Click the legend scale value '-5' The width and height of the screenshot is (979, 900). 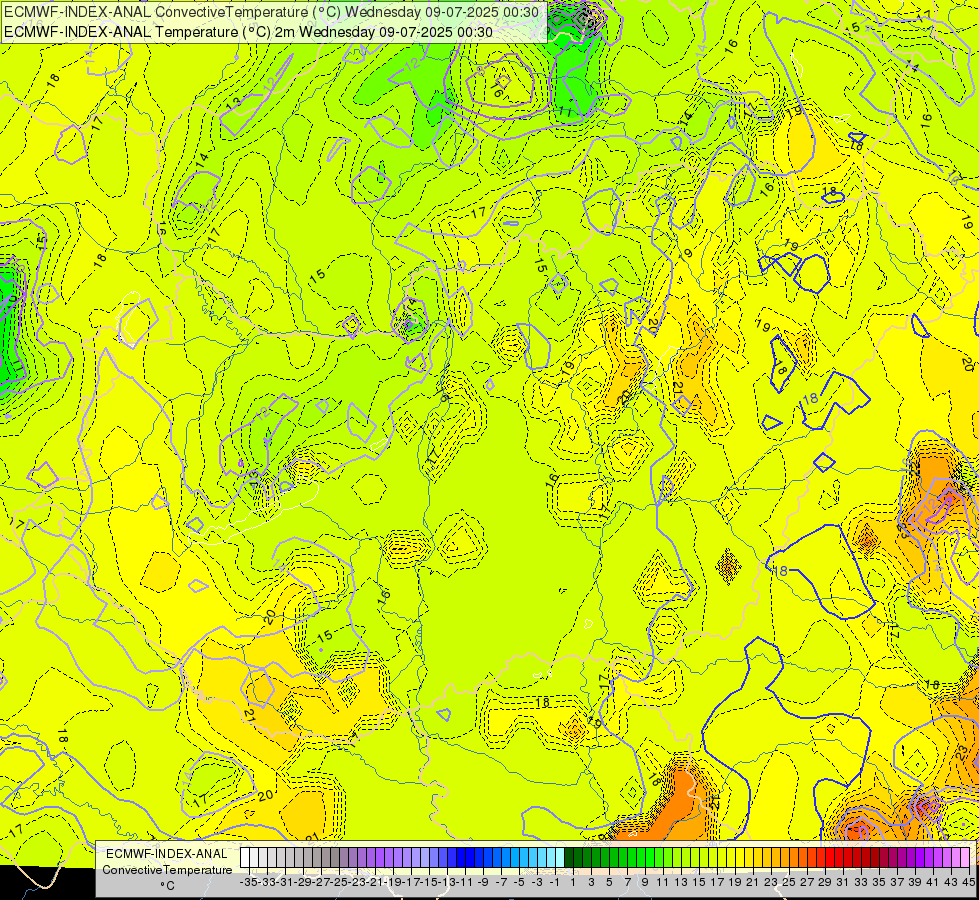pos(519,882)
